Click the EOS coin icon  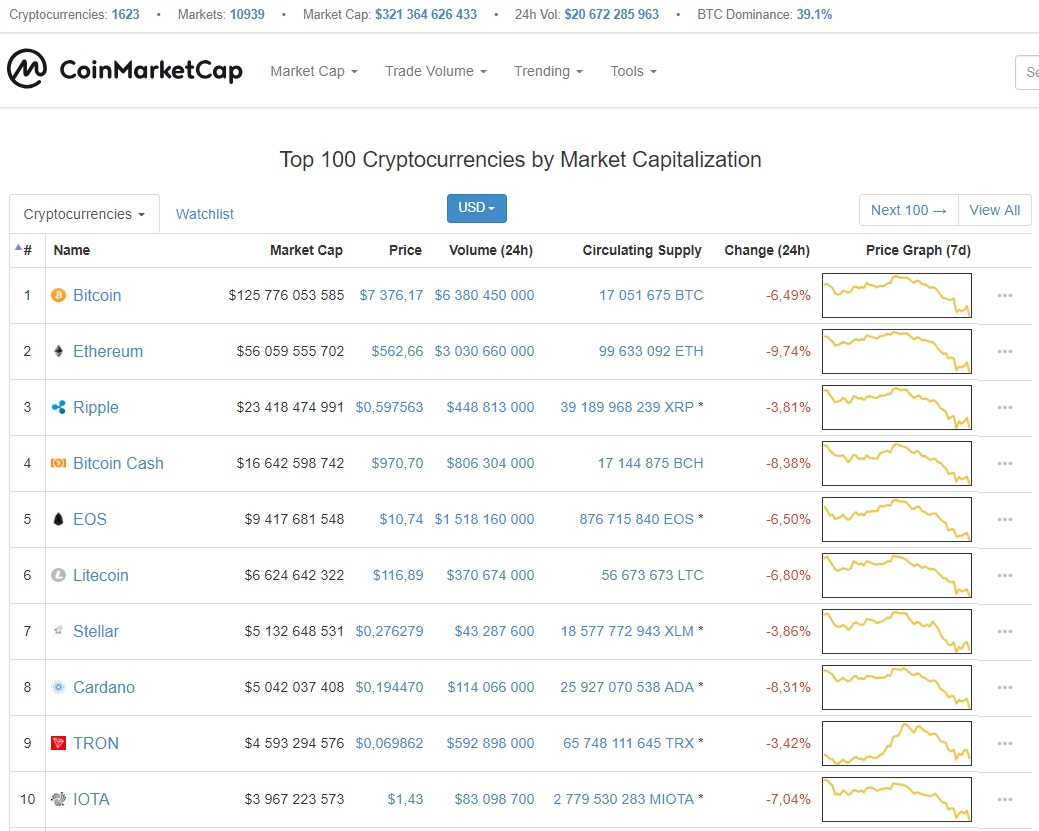click(x=58, y=519)
